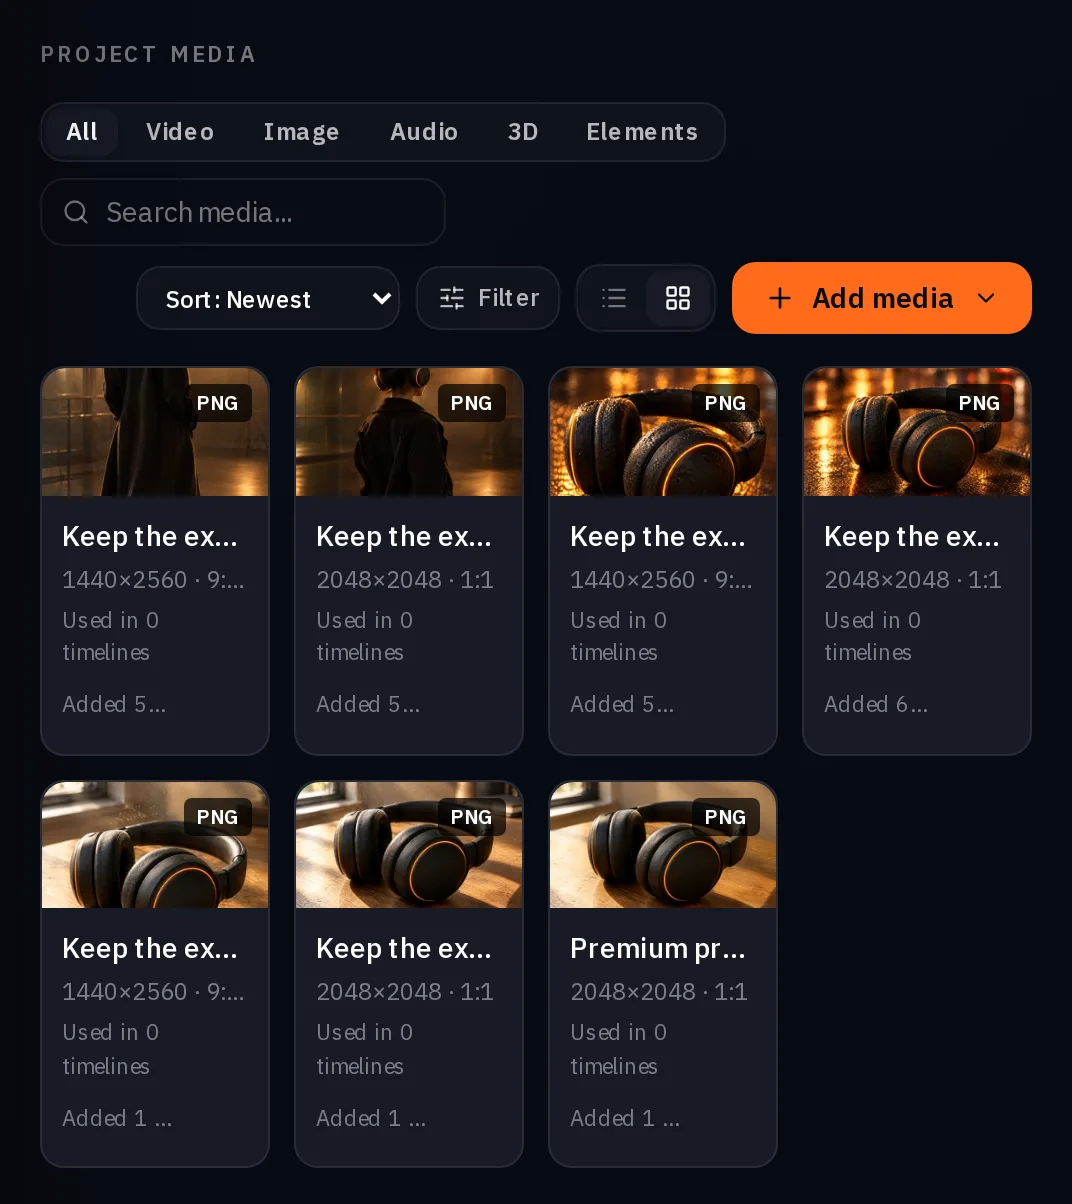1072x1204 pixels.
Task: Open second-row 1440×2560 headphones on desk thumbnail
Action: [x=155, y=845]
